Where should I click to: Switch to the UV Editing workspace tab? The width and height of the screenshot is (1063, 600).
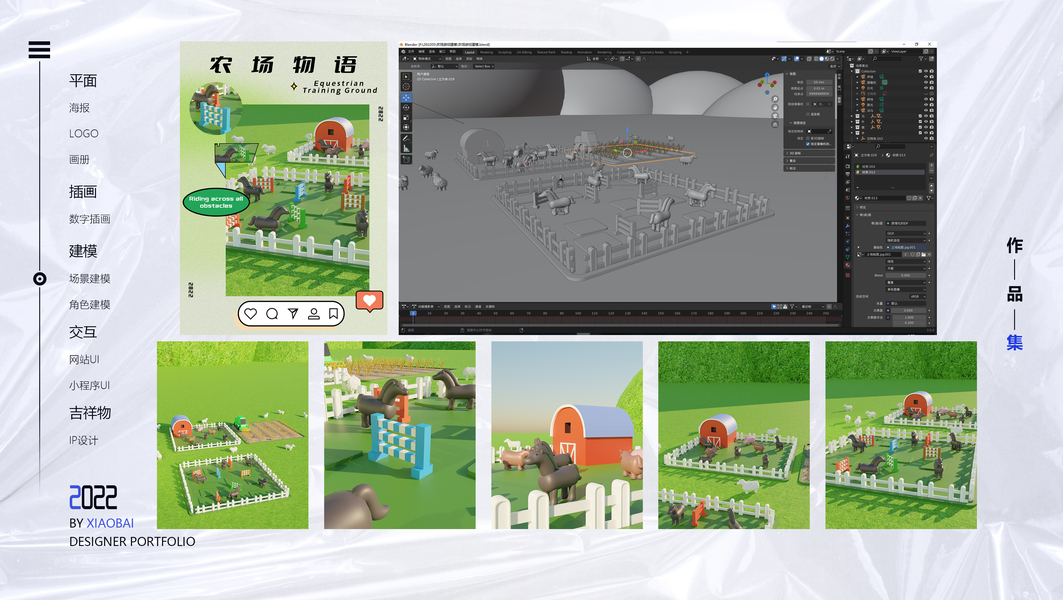click(525, 52)
